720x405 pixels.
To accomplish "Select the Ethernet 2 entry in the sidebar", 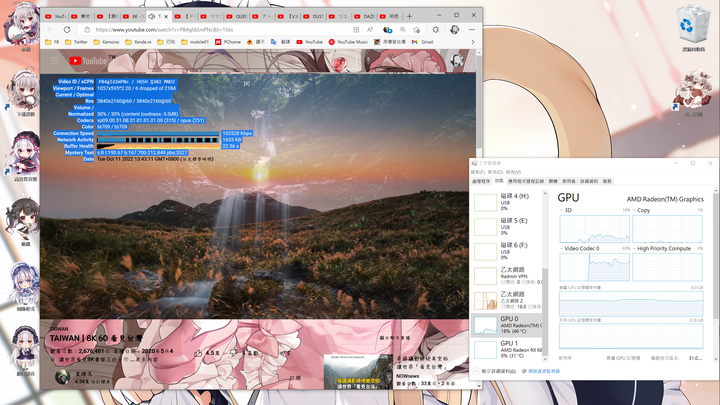I will (x=507, y=300).
